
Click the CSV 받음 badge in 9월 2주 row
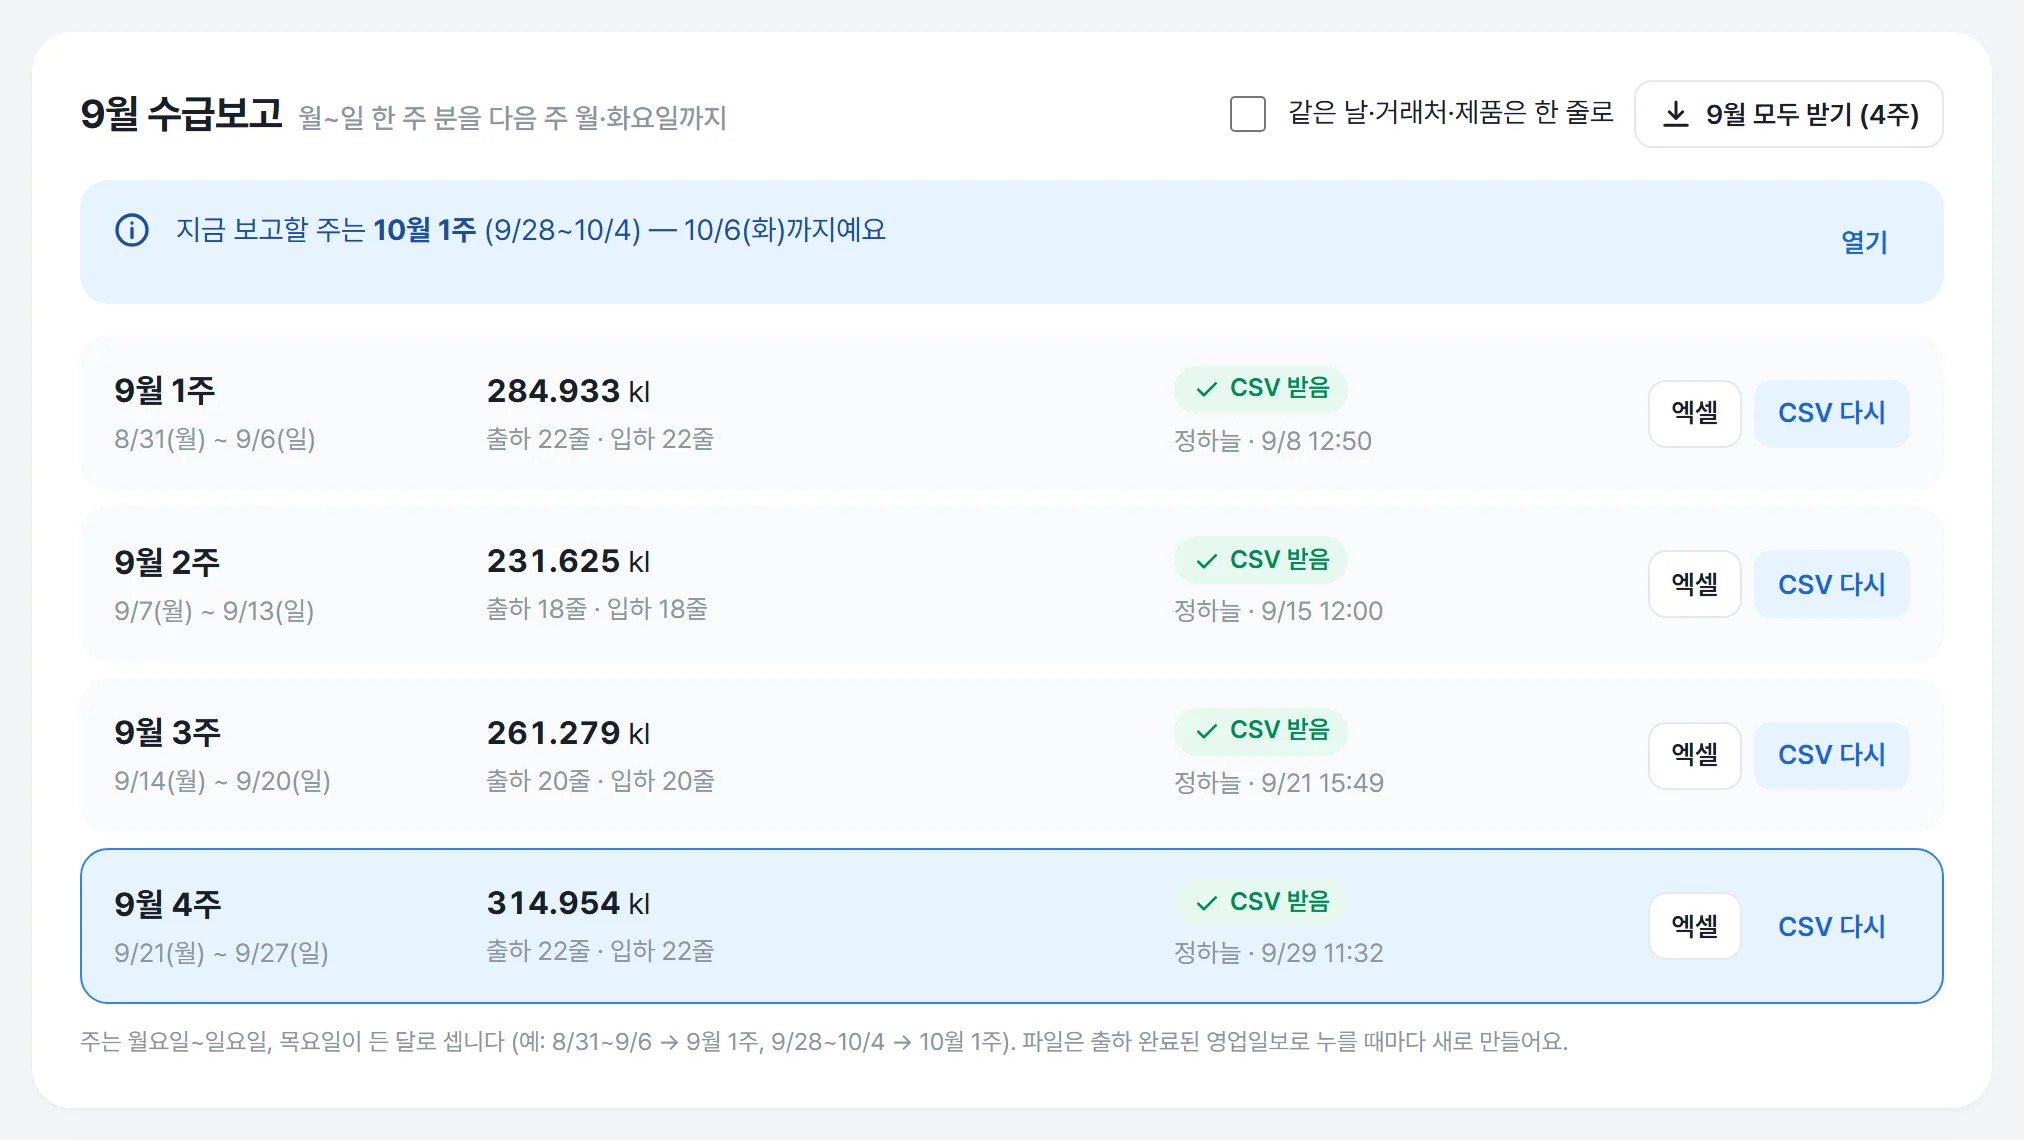[x=1260, y=560]
